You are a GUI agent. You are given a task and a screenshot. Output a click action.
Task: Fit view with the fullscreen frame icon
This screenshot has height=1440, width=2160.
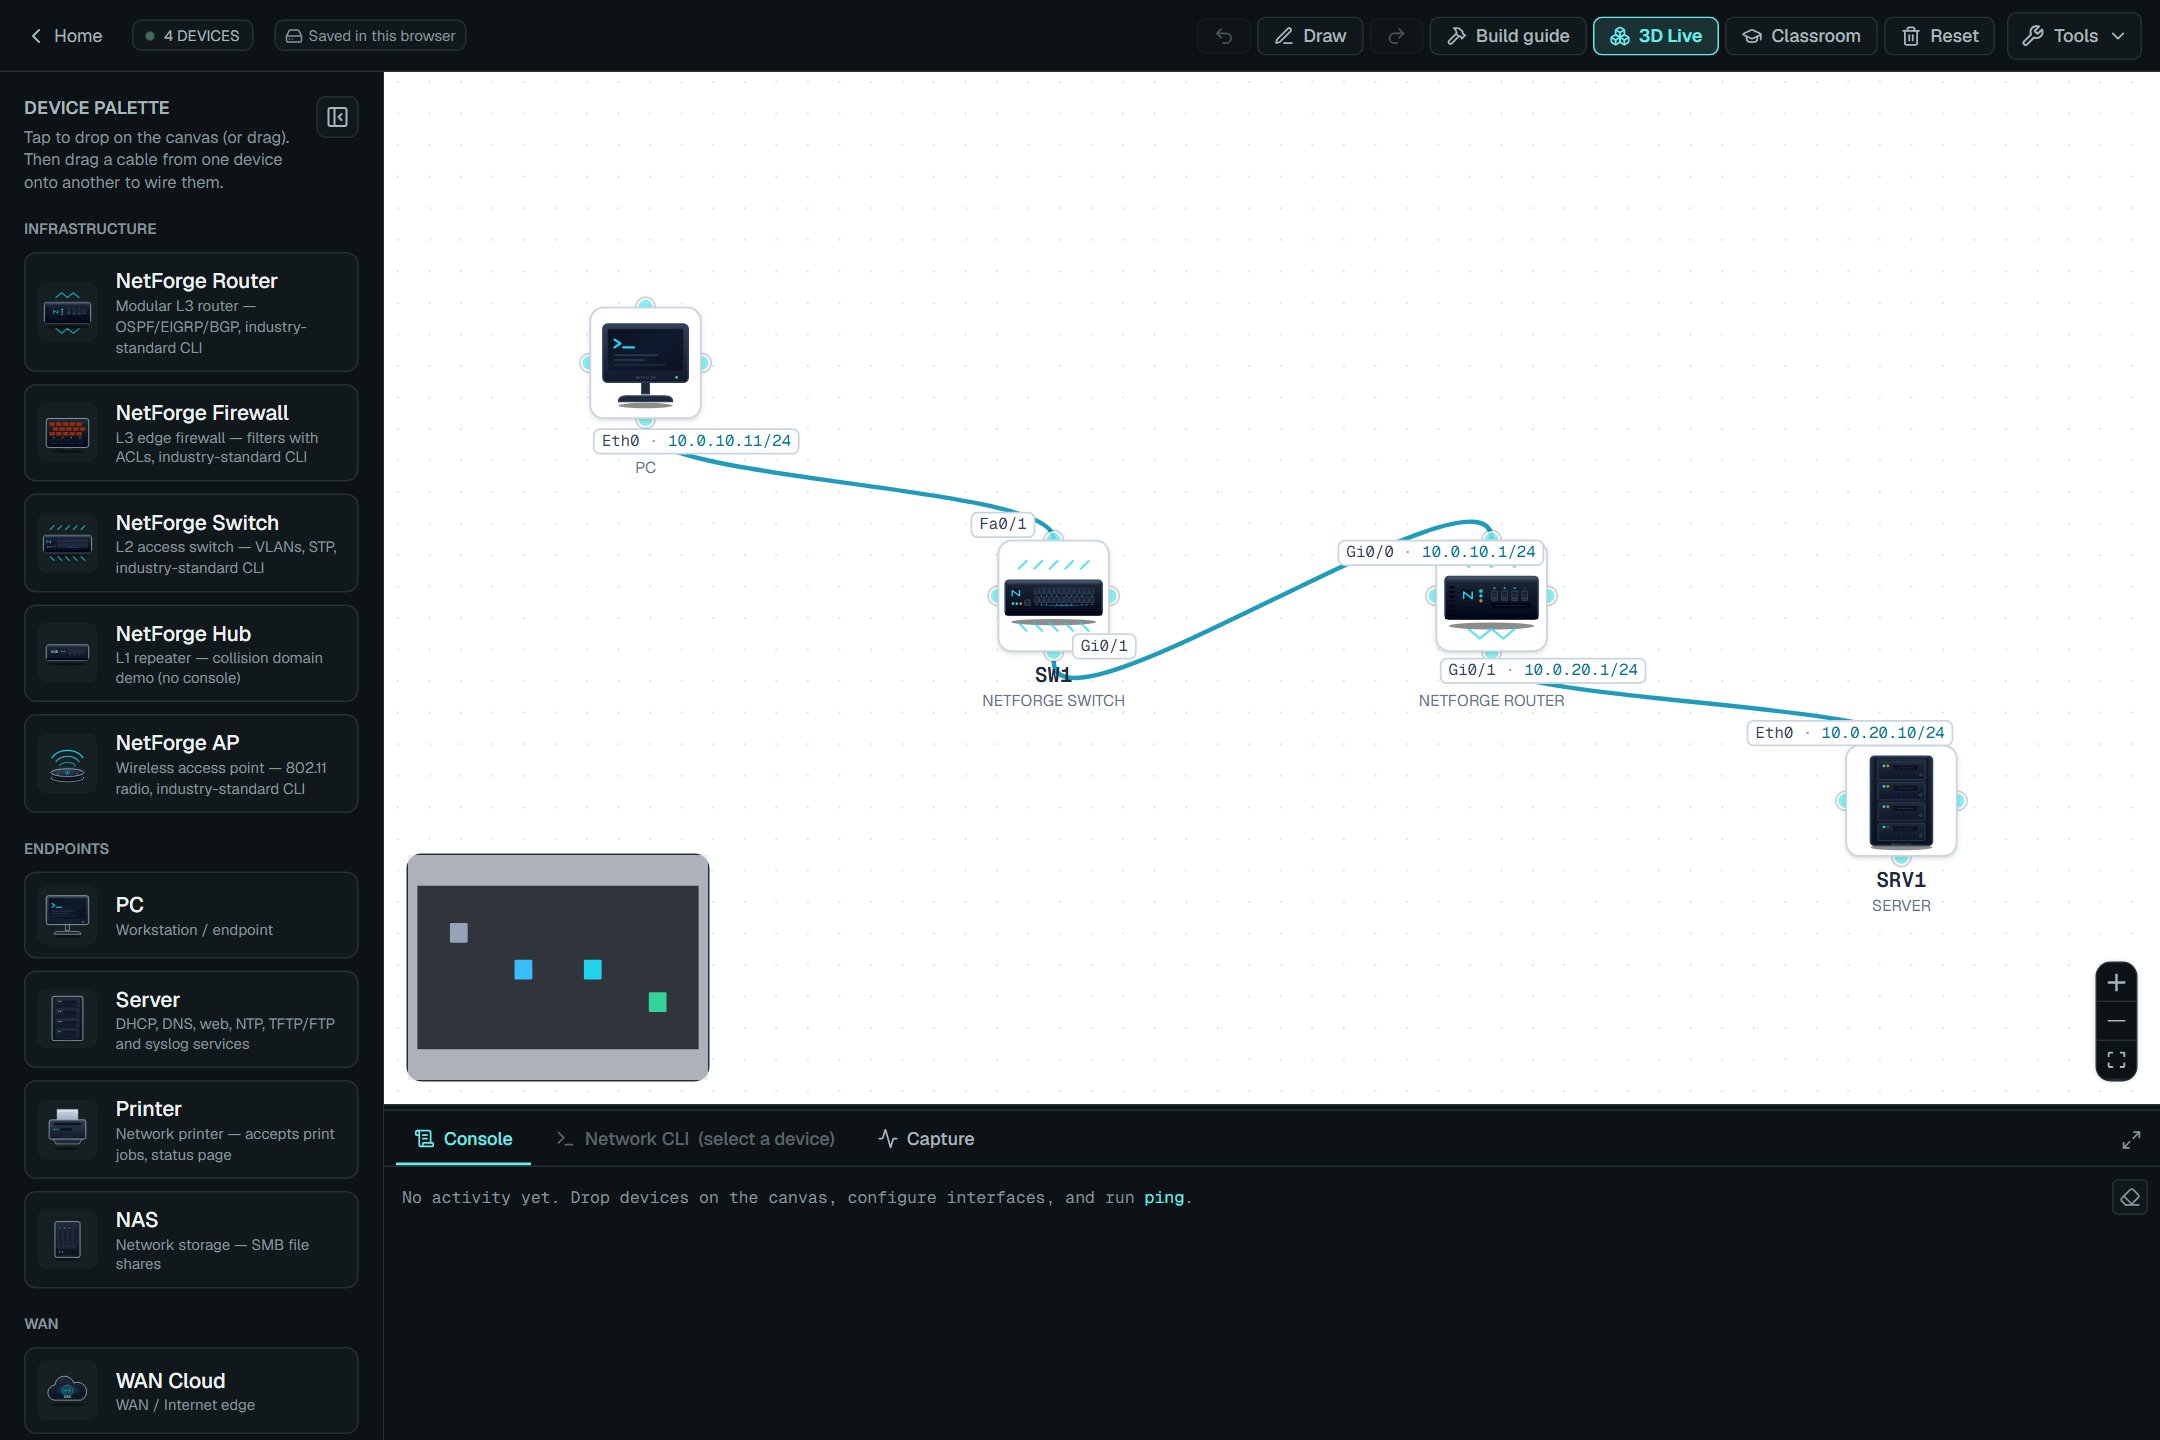coord(2116,1060)
